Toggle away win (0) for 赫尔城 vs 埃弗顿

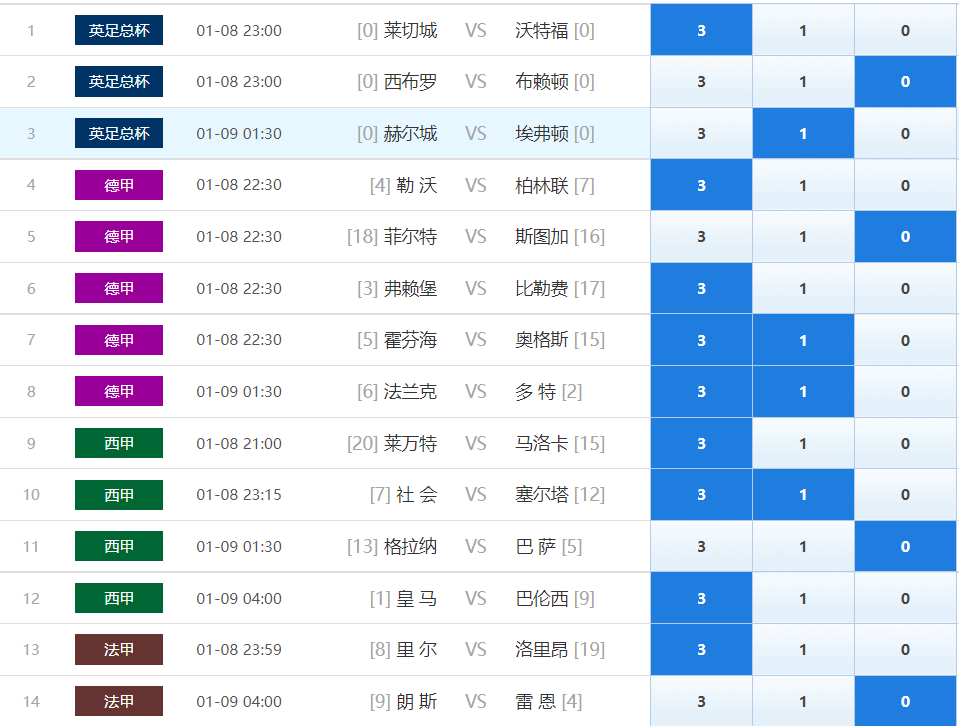[905, 133]
